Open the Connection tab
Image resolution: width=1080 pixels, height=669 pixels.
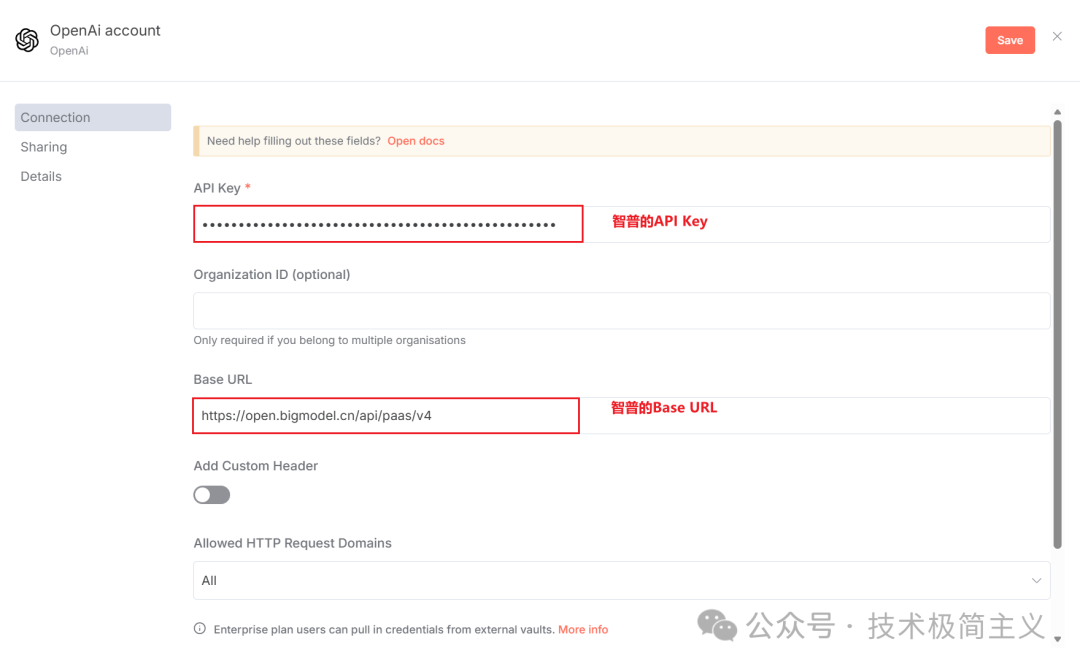93,117
